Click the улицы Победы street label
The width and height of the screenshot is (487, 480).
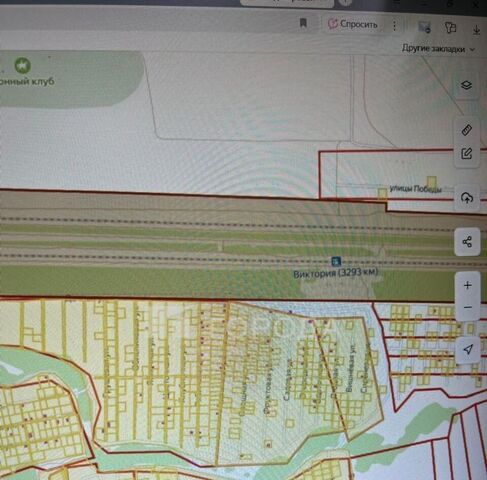click(x=415, y=189)
